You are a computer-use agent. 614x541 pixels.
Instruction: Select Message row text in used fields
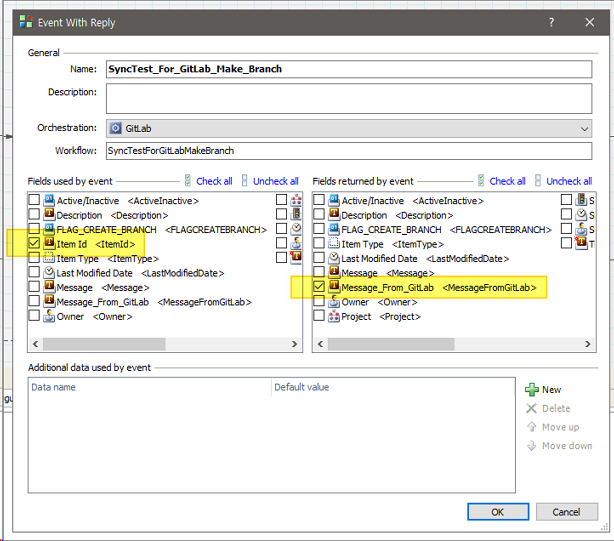click(x=103, y=288)
